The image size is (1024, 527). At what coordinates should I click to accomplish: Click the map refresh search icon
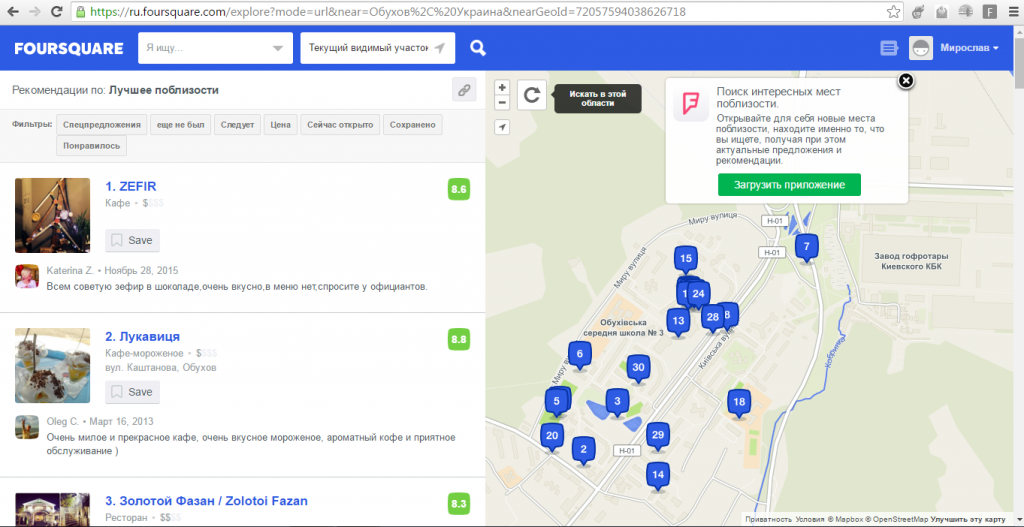(x=532, y=95)
